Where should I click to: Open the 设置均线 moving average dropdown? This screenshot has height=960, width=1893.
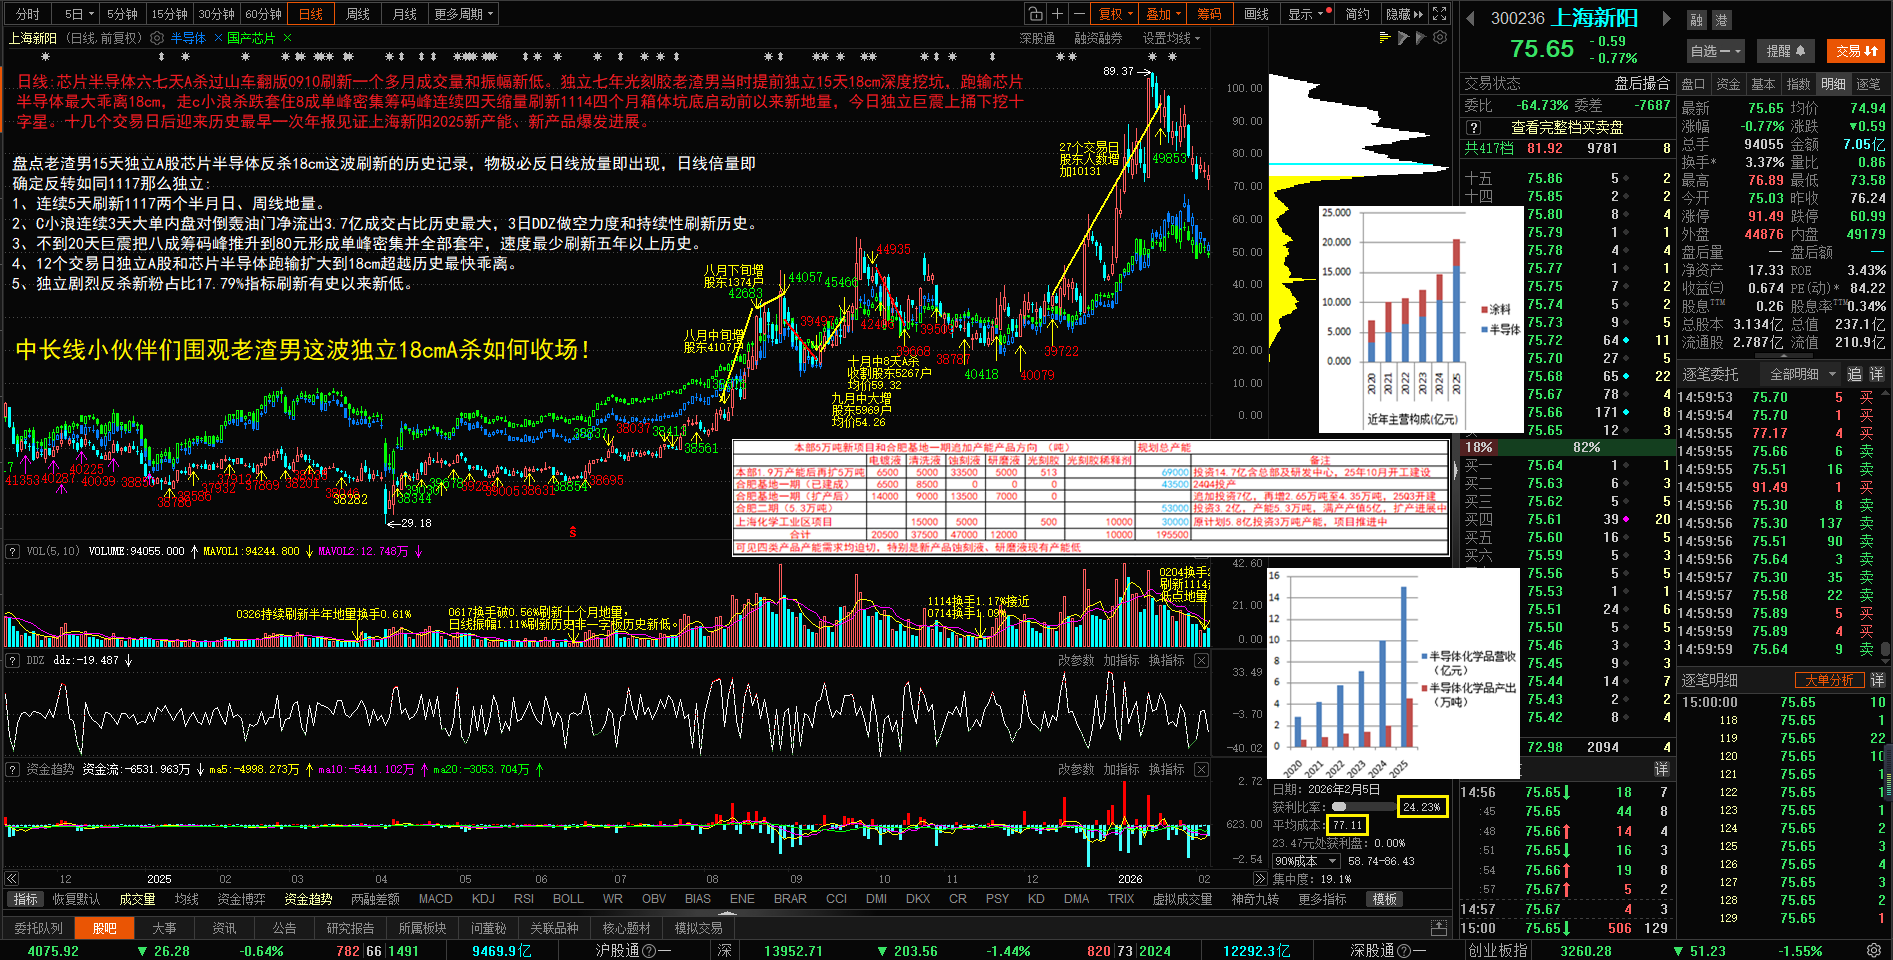point(1171,38)
